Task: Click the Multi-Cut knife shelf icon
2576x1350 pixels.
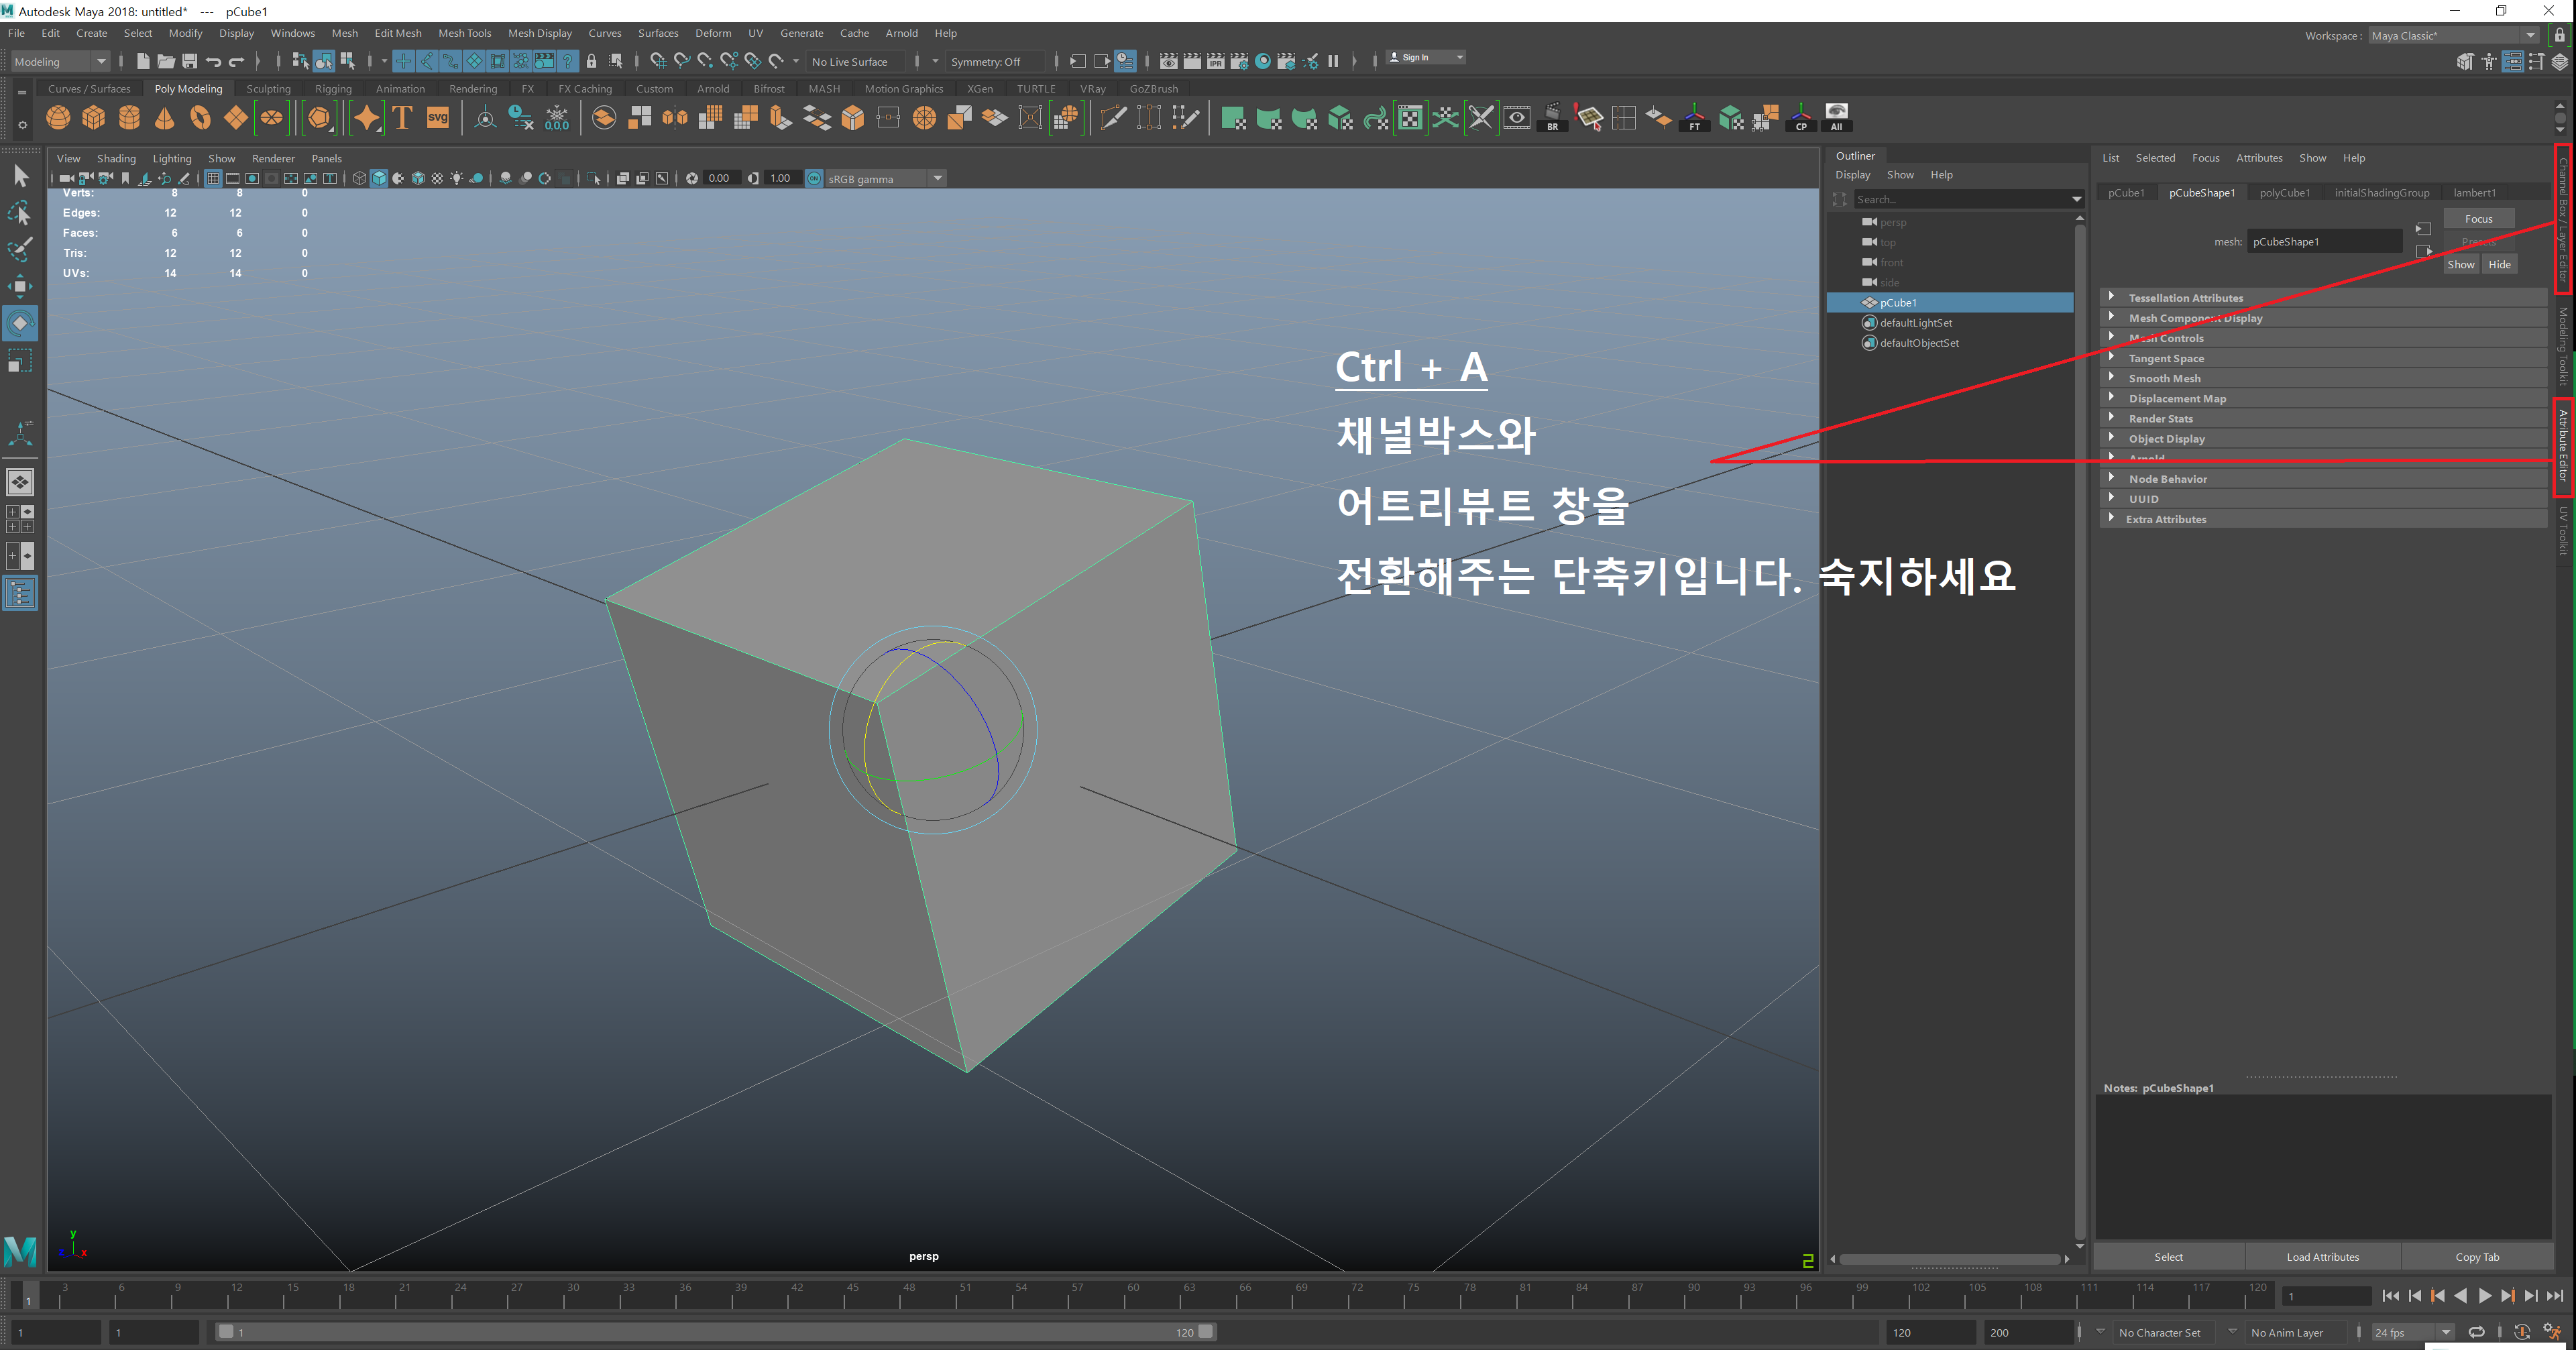Action: pyautogui.click(x=1113, y=118)
